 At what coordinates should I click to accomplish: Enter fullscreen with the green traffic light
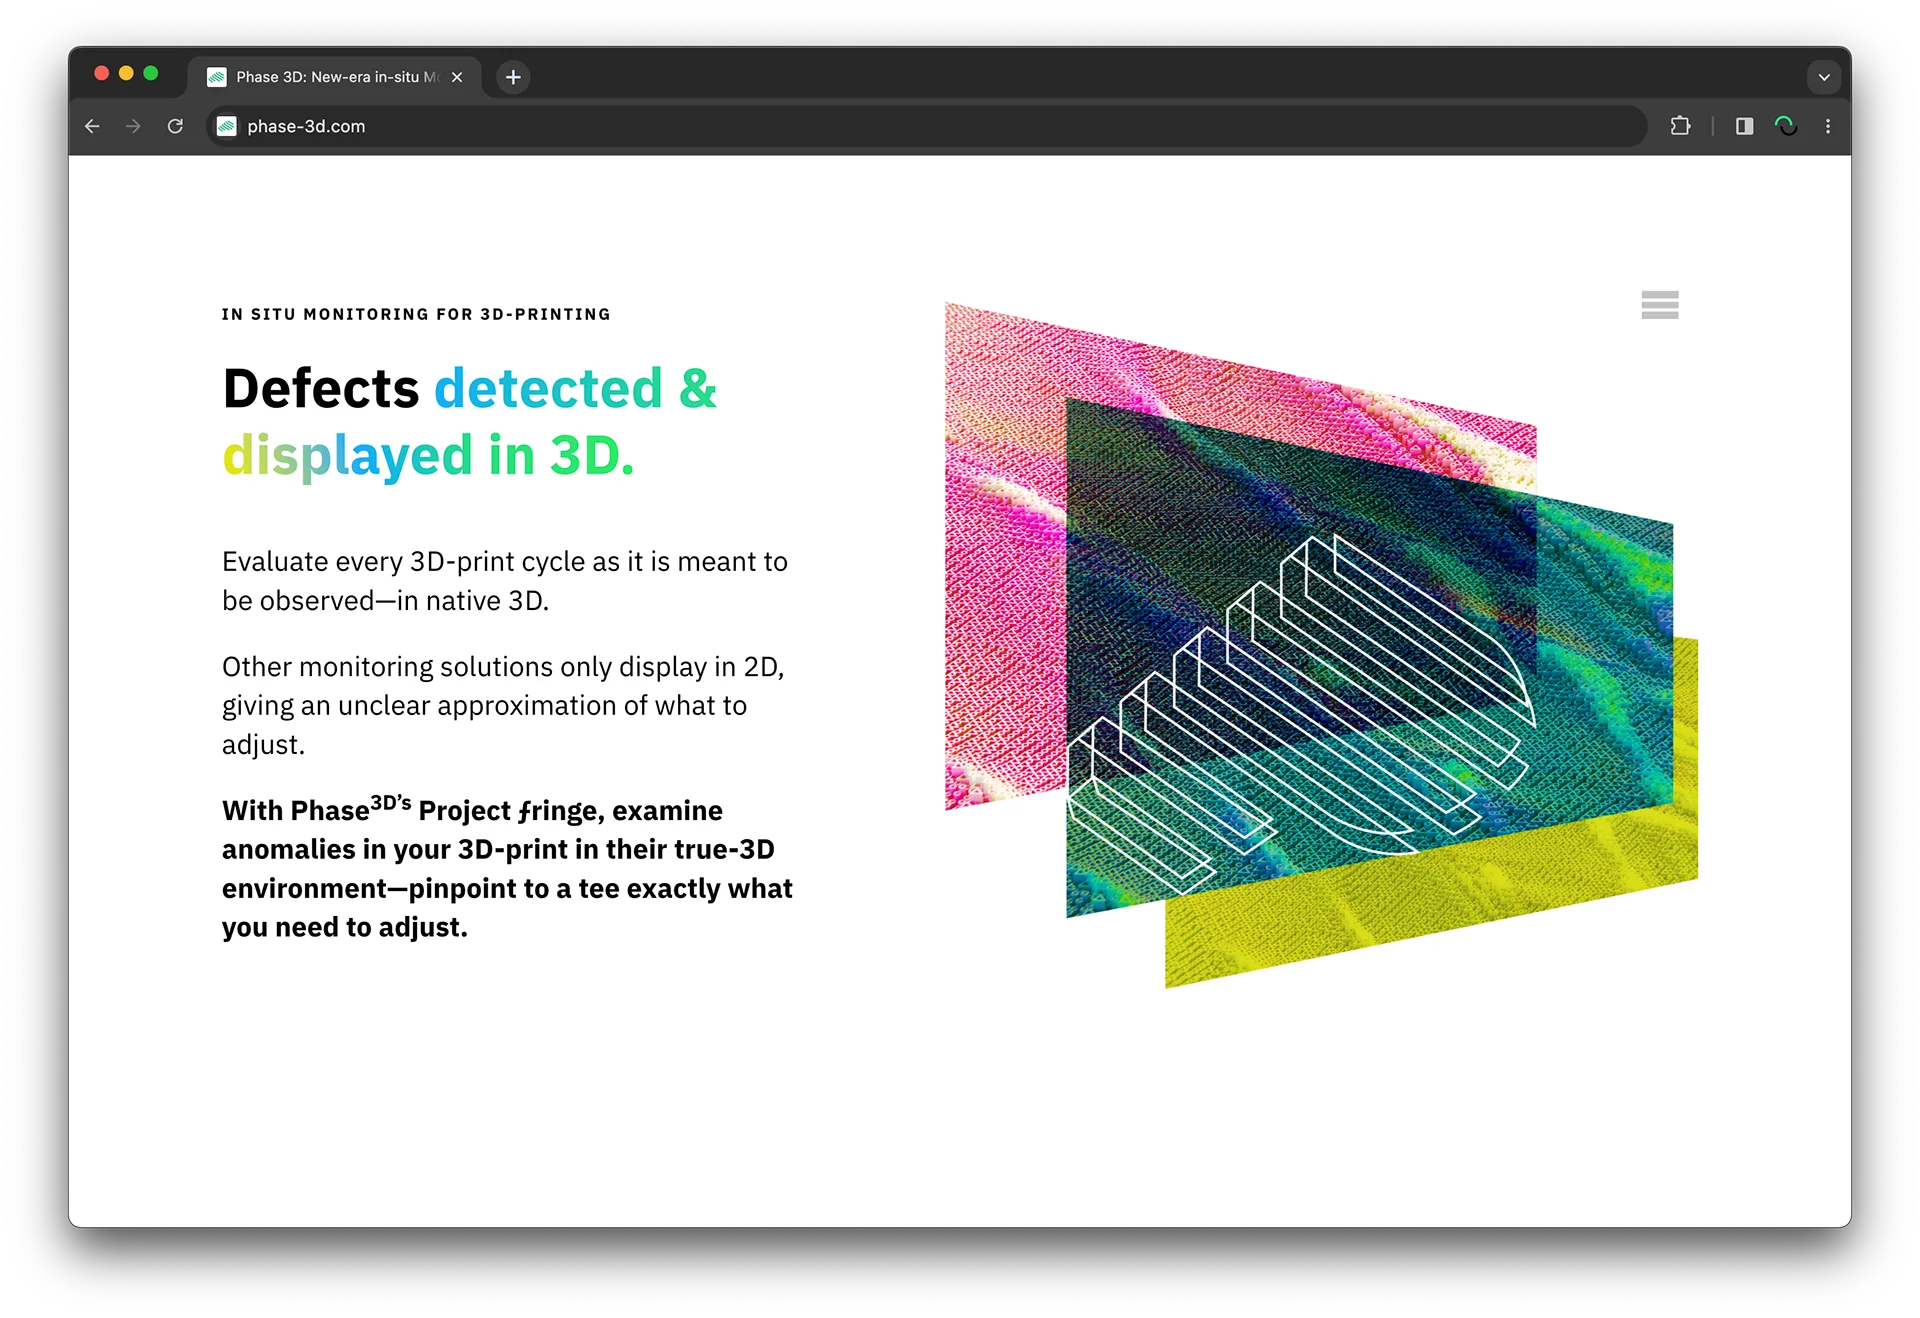point(151,72)
